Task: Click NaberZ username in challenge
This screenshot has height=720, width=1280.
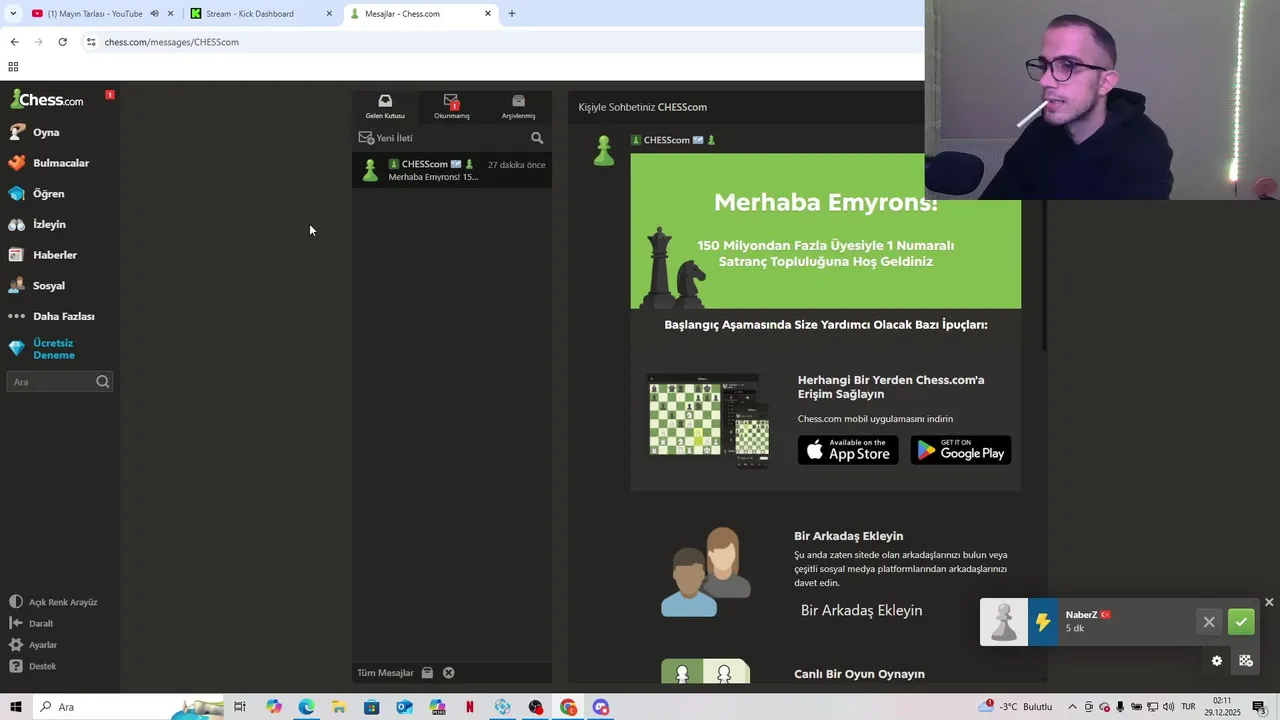Action: coord(1081,615)
